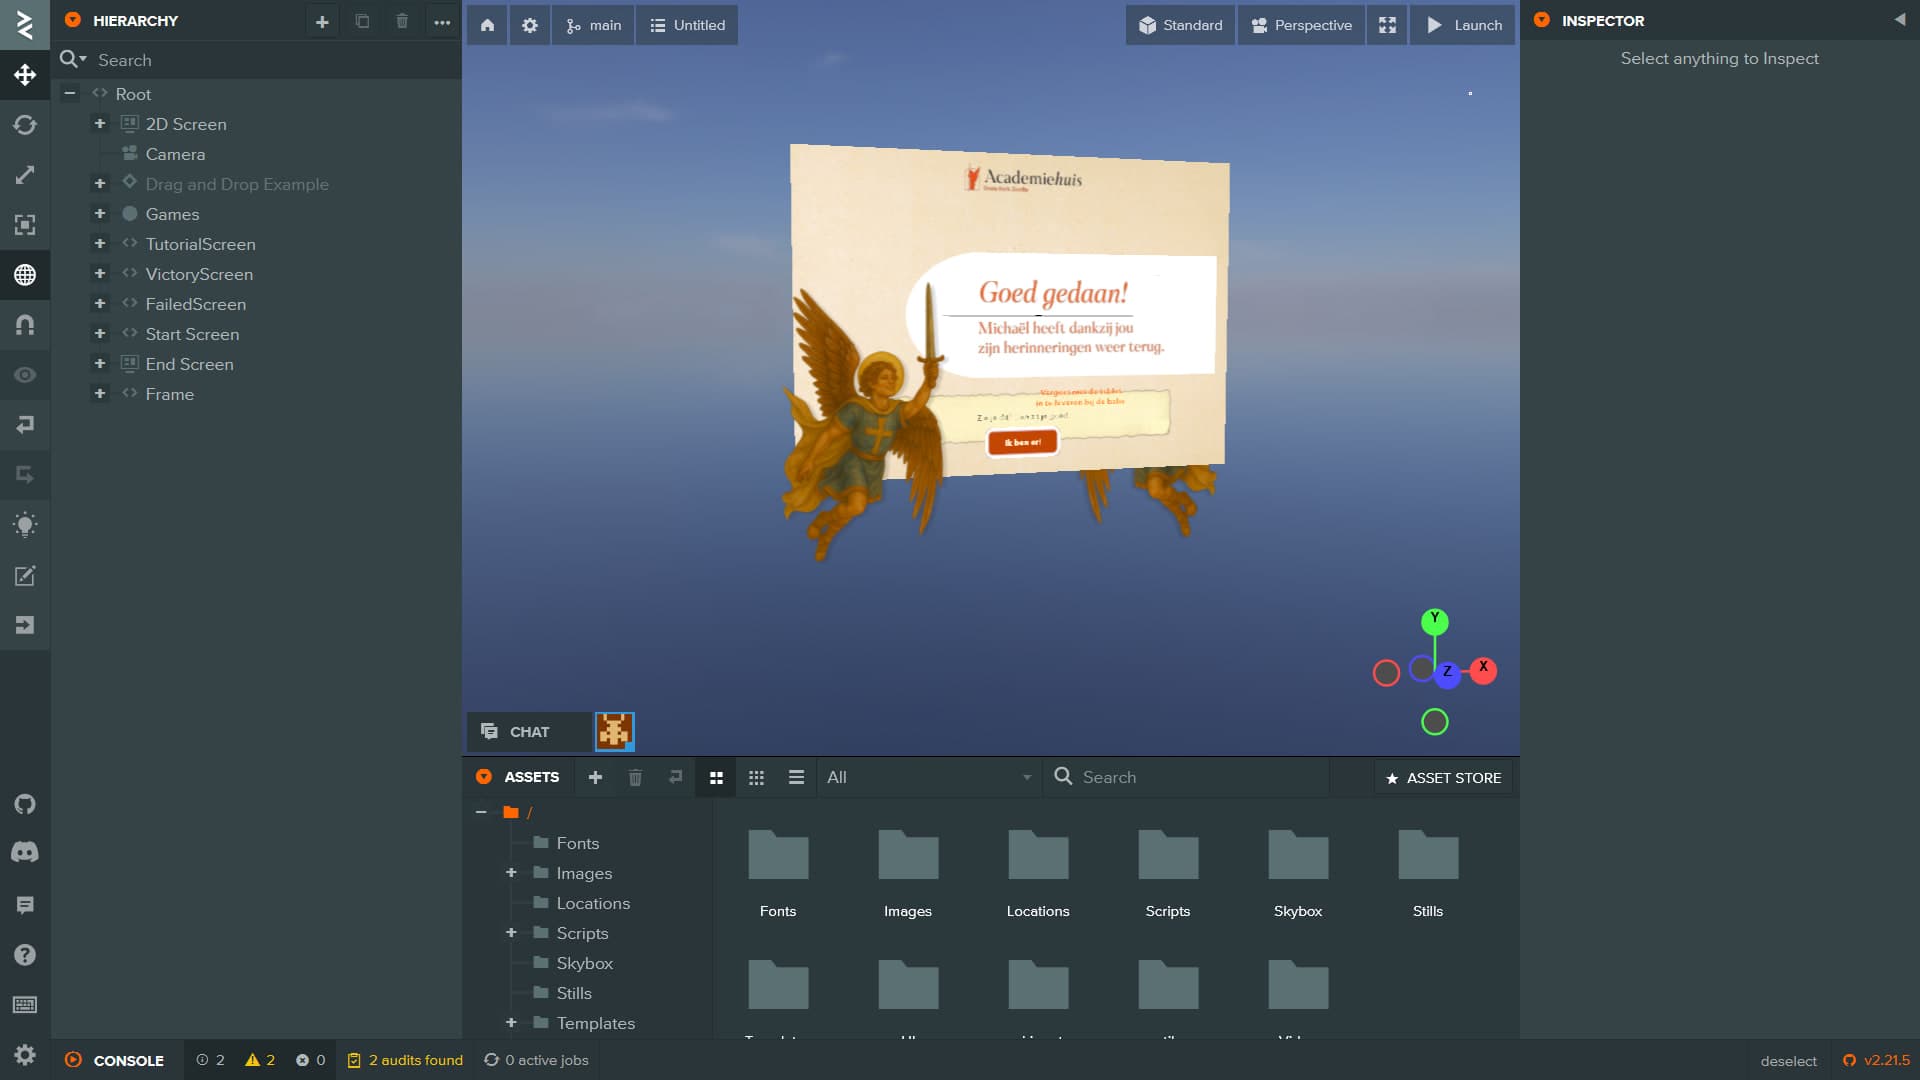Toggle viewport fullscreen expand icon
The width and height of the screenshot is (1920, 1080).
click(1387, 25)
